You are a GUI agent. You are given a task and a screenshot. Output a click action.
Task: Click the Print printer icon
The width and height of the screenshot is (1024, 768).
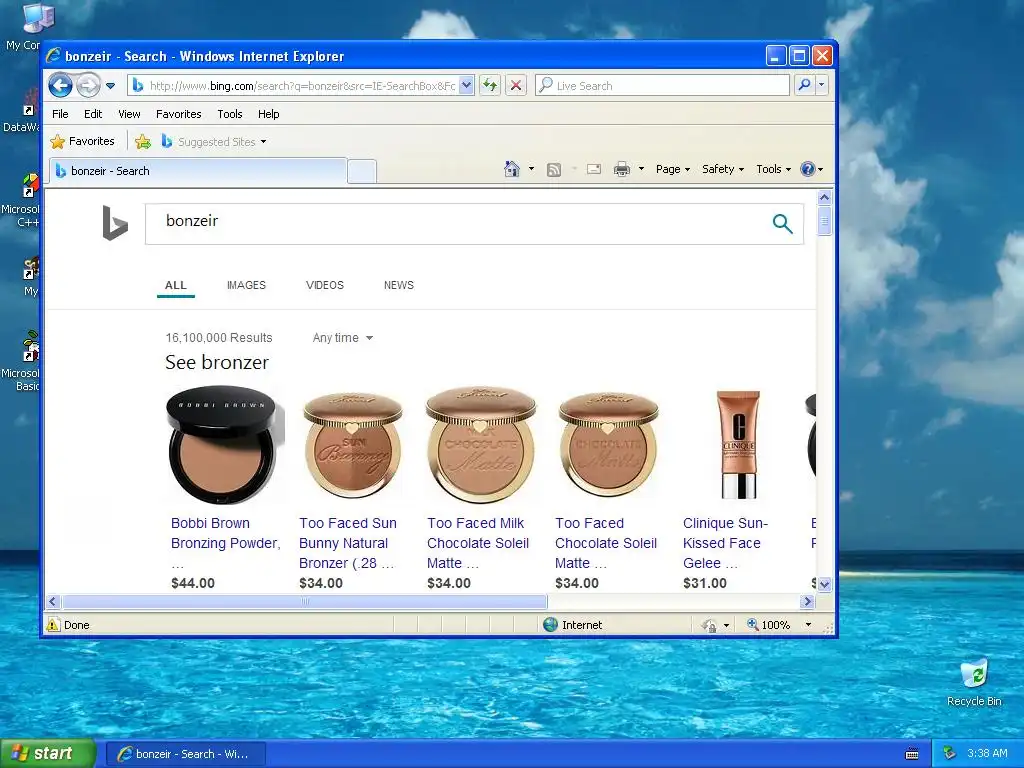pyautogui.click(x=622, y=169)
